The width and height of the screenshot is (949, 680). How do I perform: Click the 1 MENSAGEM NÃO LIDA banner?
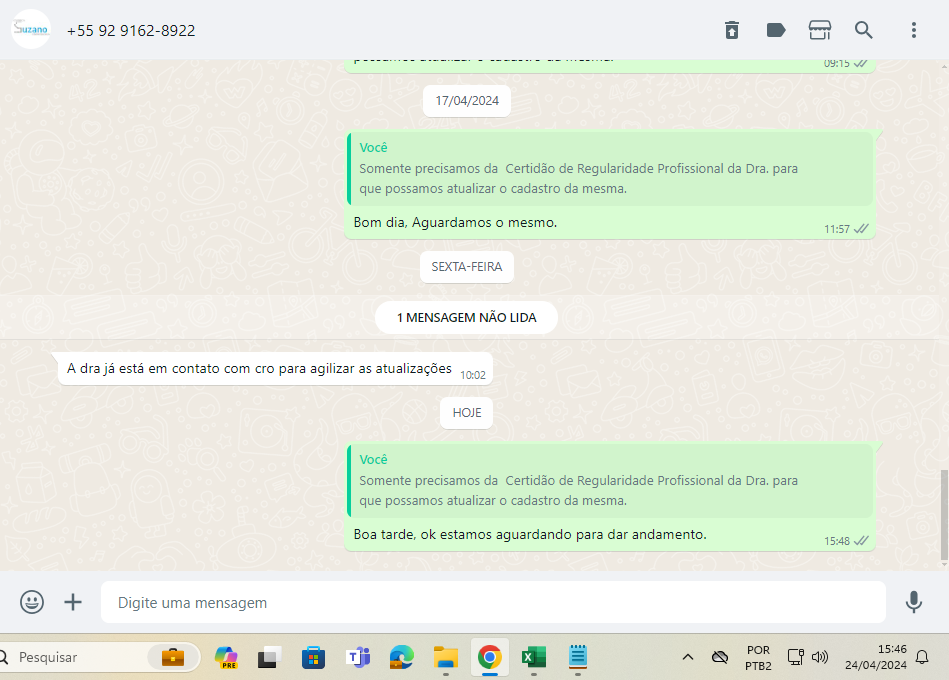click(x=466, y=318)
